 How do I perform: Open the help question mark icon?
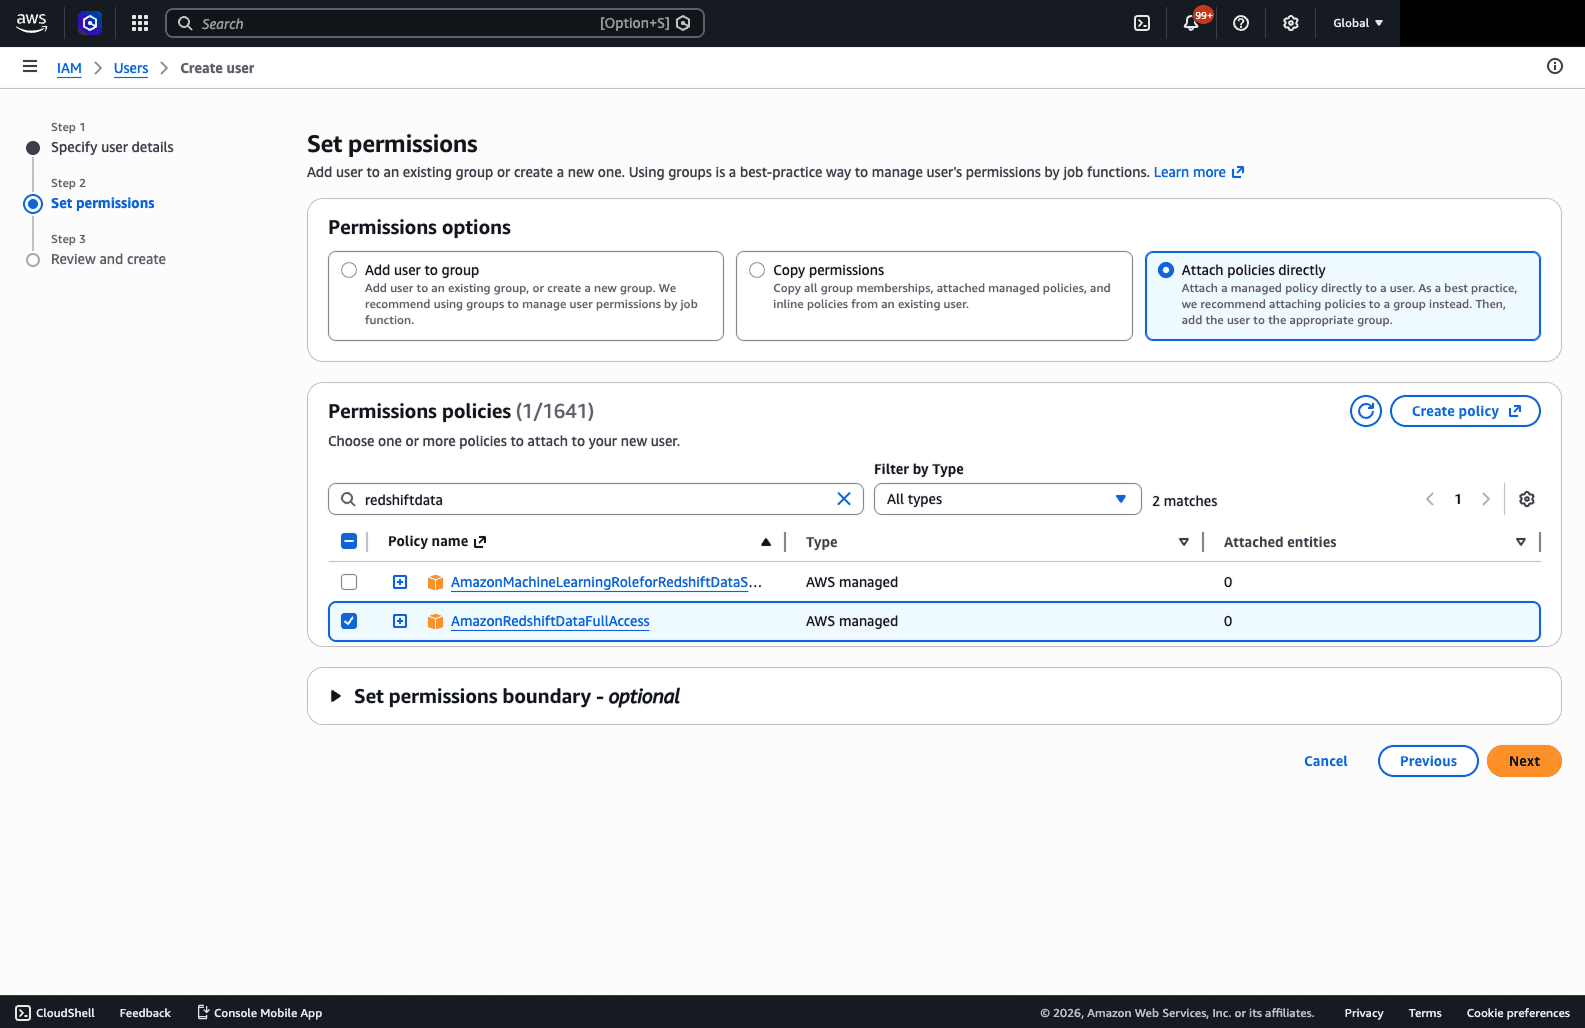point(1241,23)
